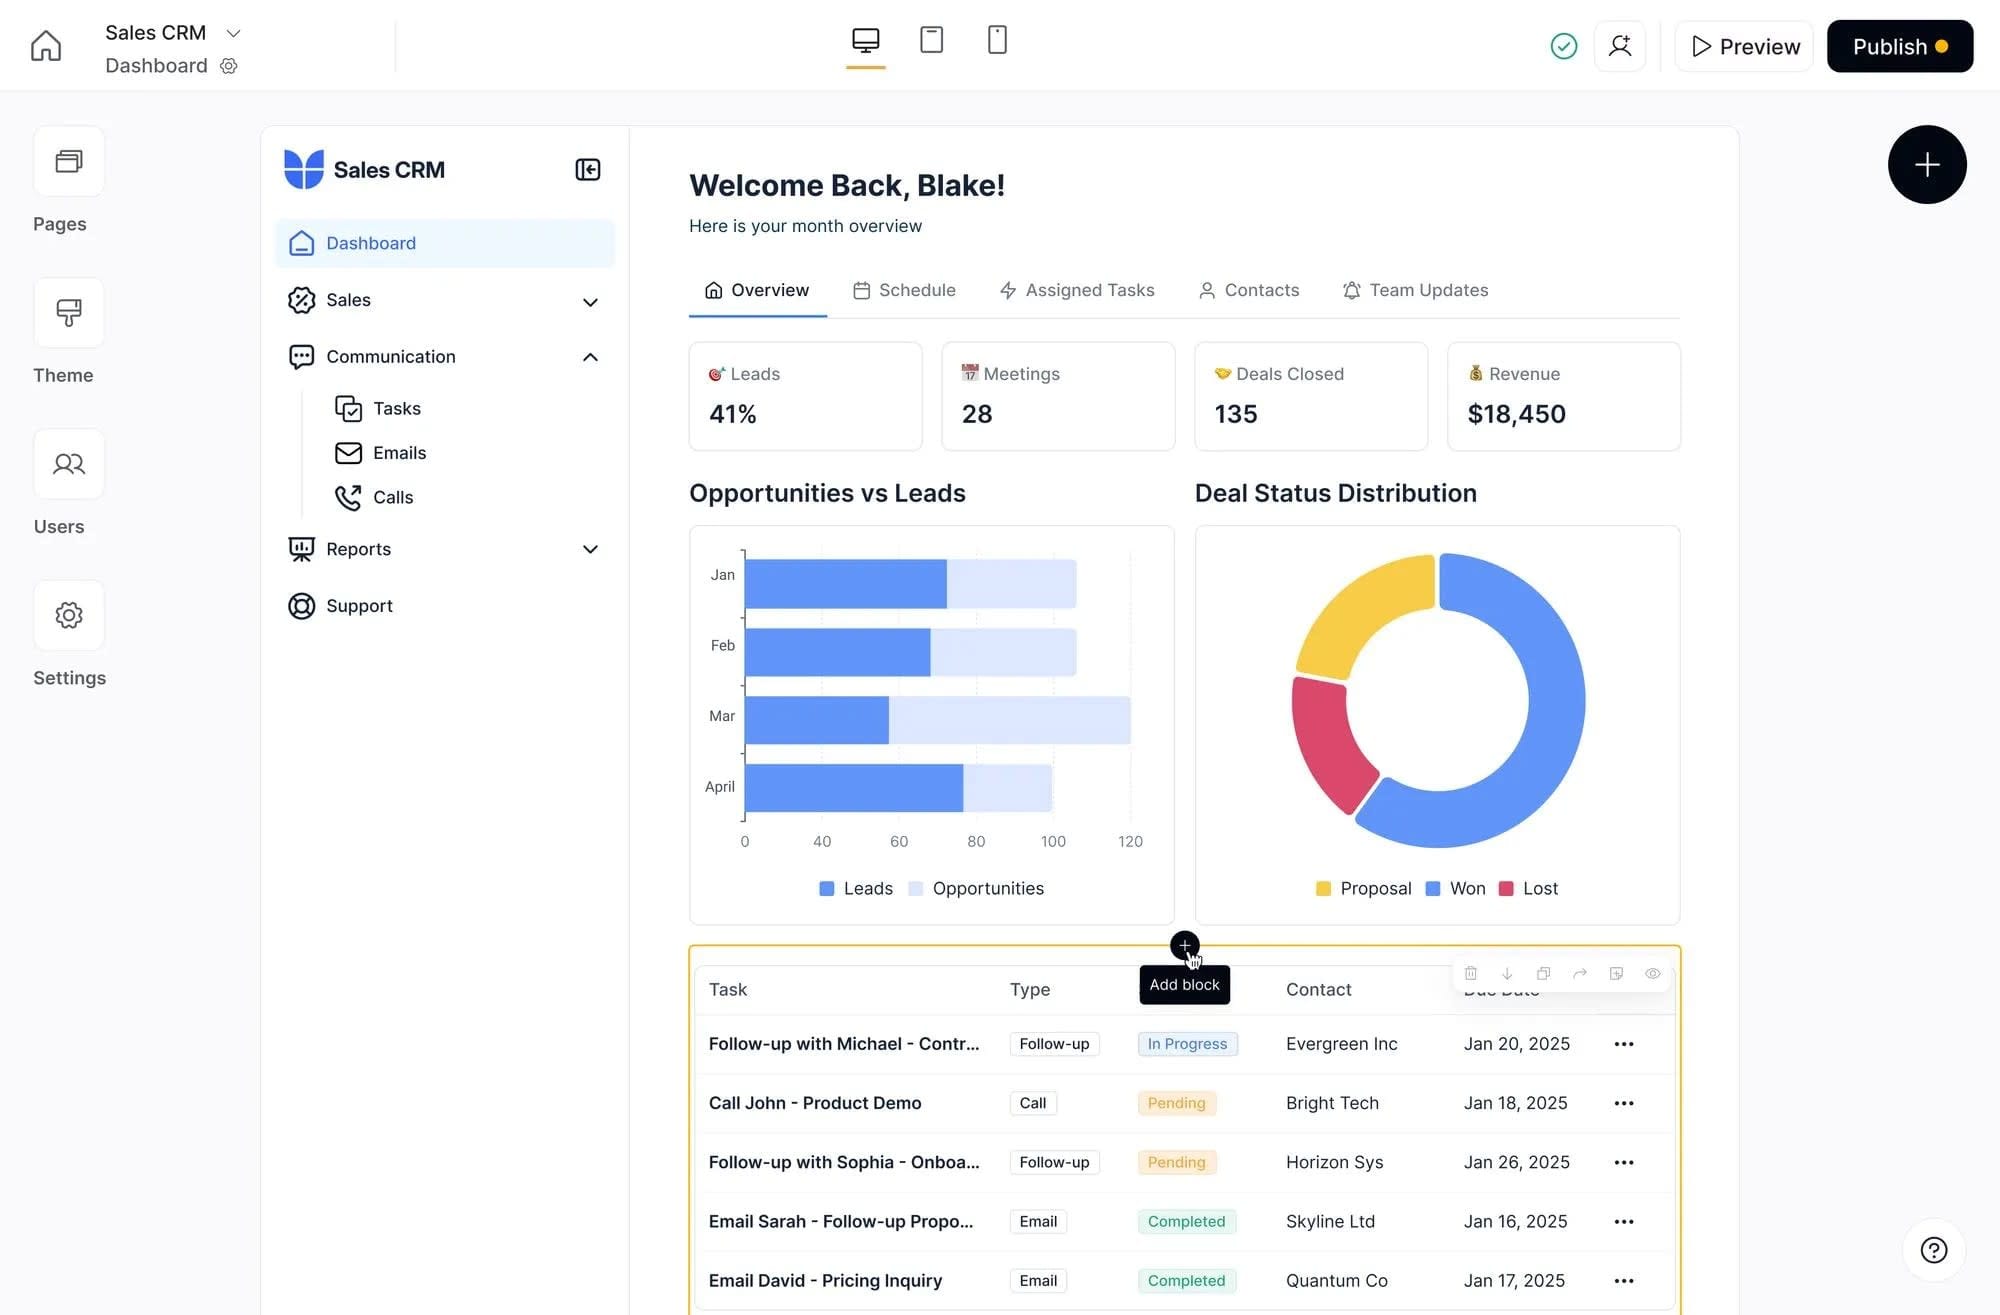The image size is (2000, 1315).
Task: Duplicate the tasks table block
Action: coord(1543,973)
